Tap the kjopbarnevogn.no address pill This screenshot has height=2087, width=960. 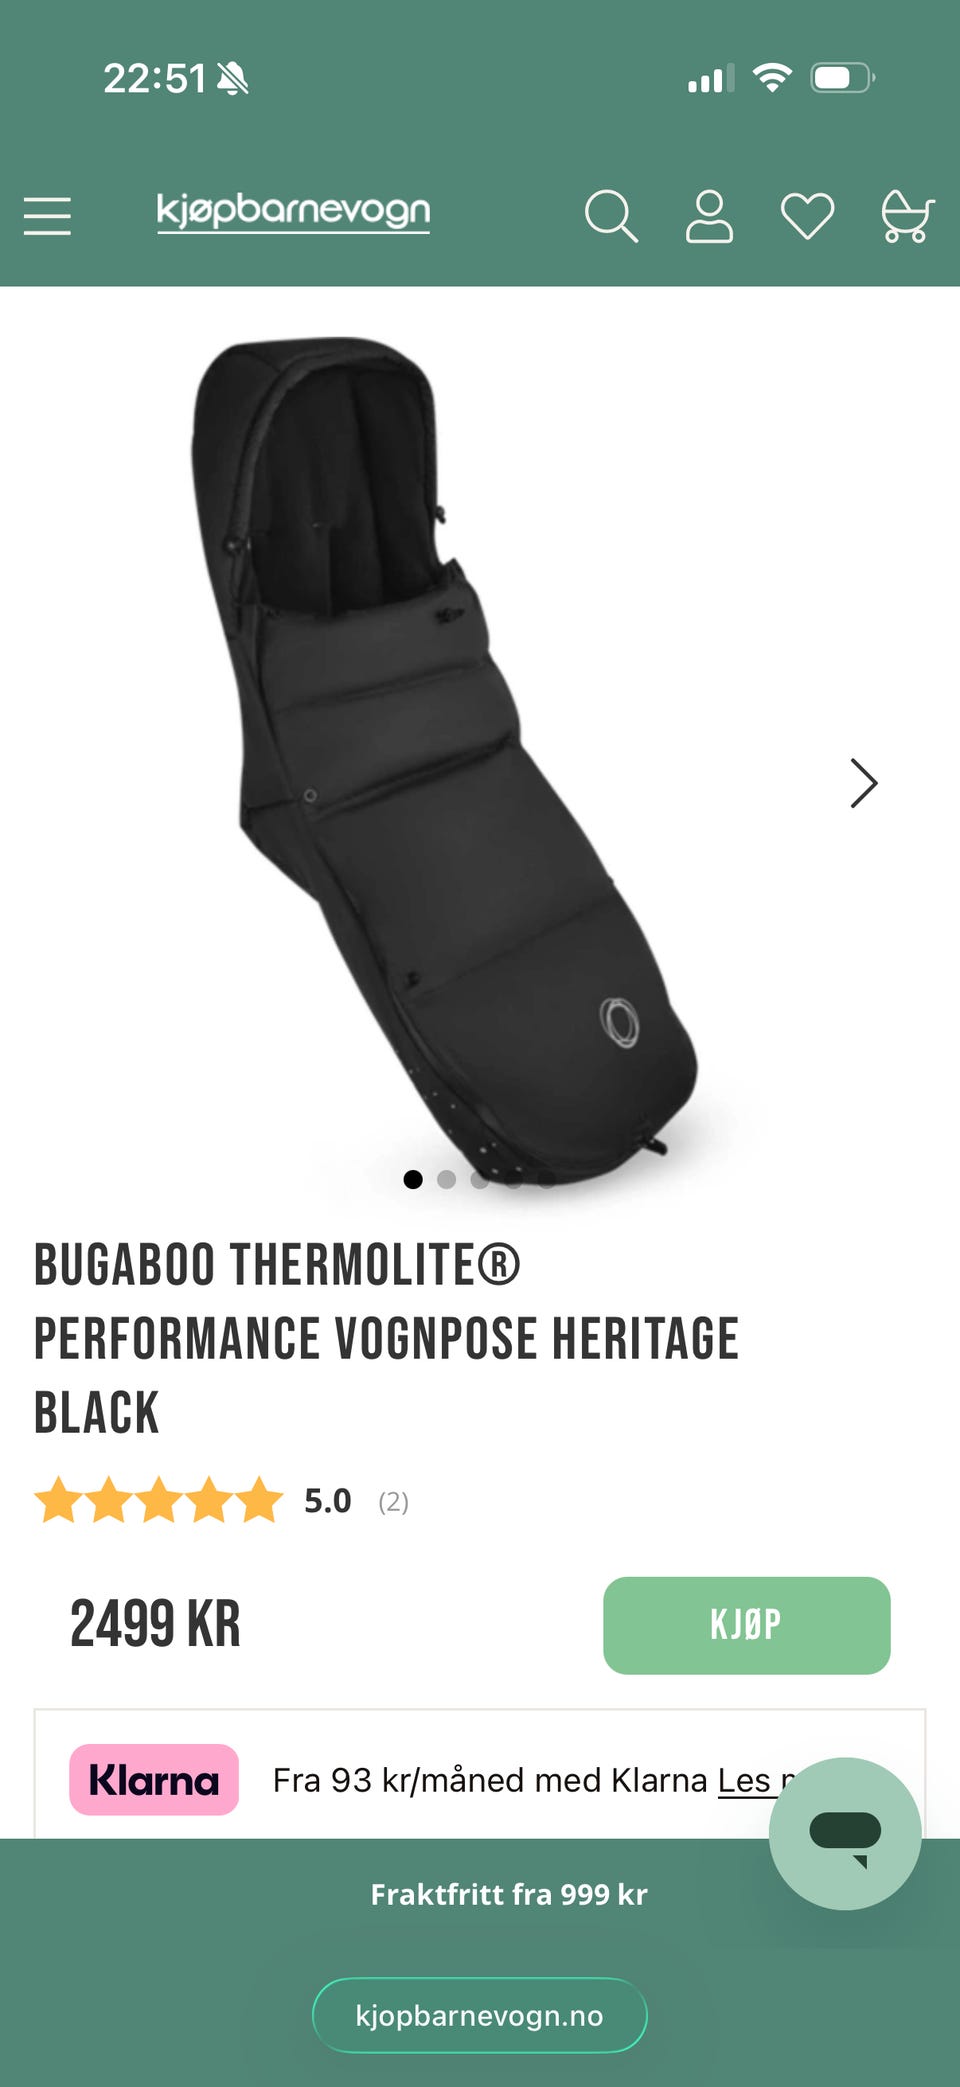click(x=480, y=2015)
